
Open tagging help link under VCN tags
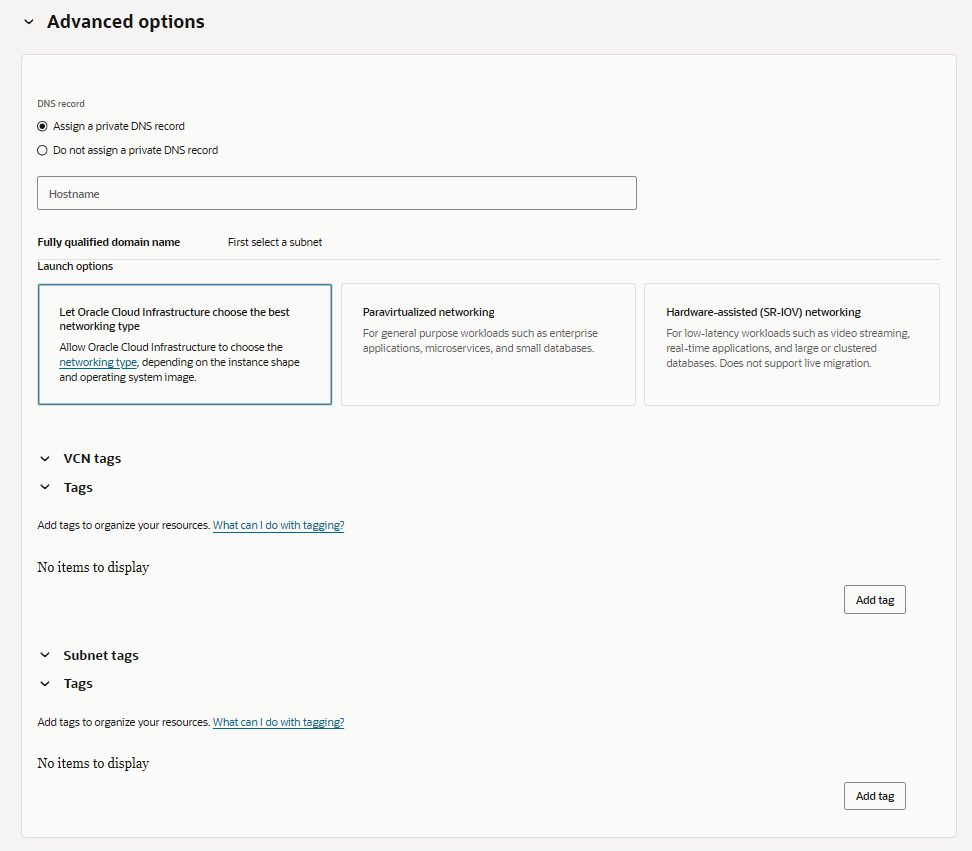click(x=278, y=525)
